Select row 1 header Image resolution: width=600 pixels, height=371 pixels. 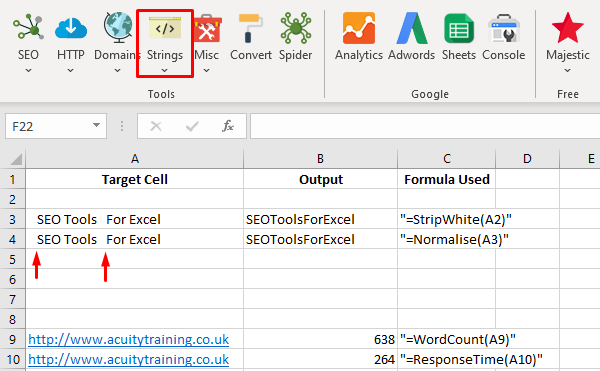click(x=13, y=179)
